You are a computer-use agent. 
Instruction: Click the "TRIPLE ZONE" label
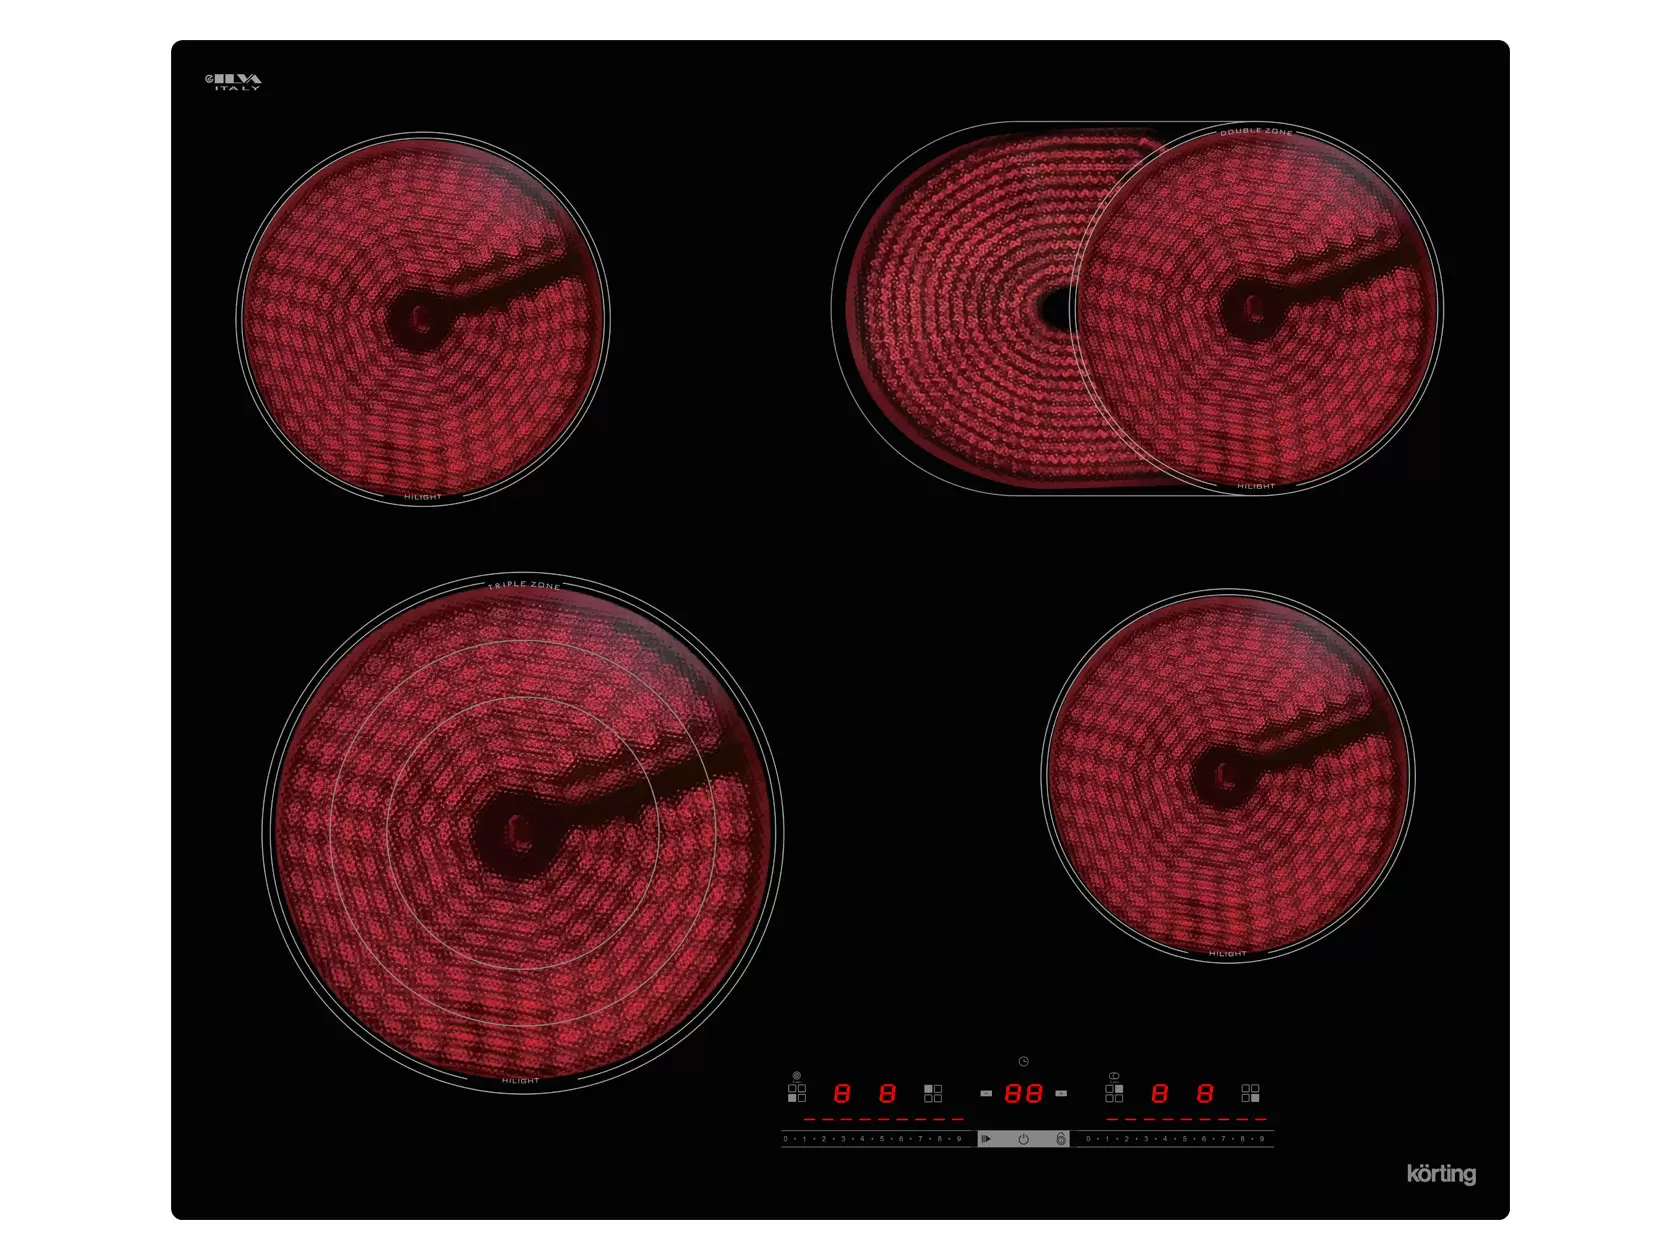(524, 585)
